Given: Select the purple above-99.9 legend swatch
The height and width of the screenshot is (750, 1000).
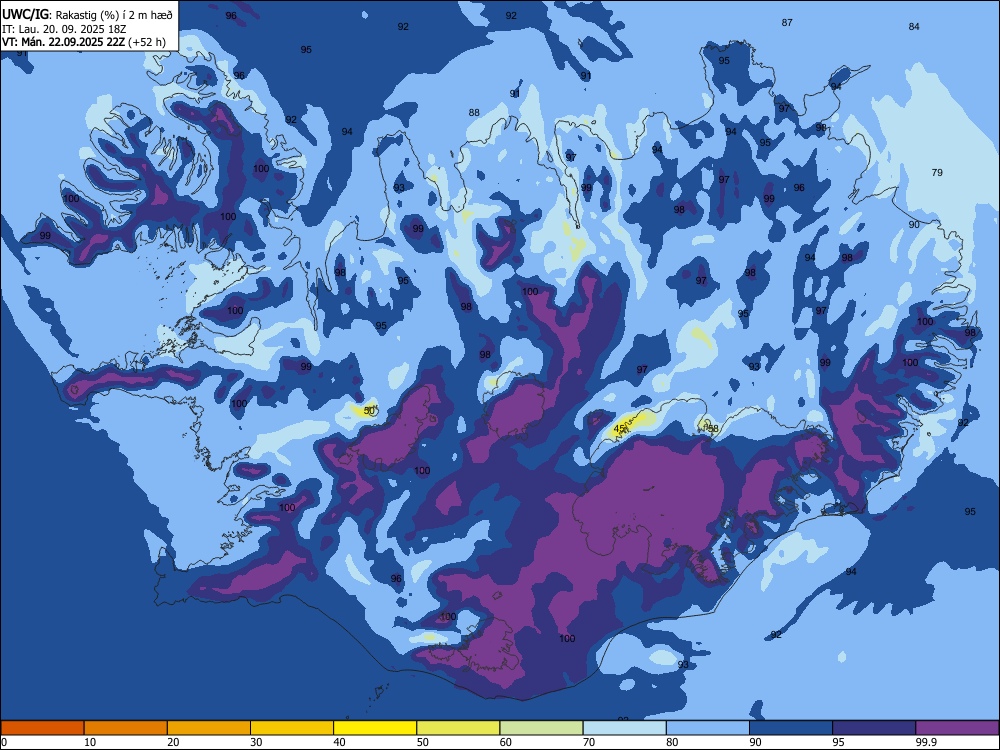Looking at the screenshot, I should 957,728.
